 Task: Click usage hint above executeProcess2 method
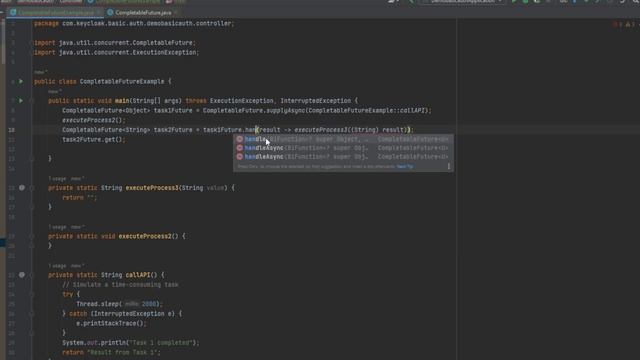58,227
